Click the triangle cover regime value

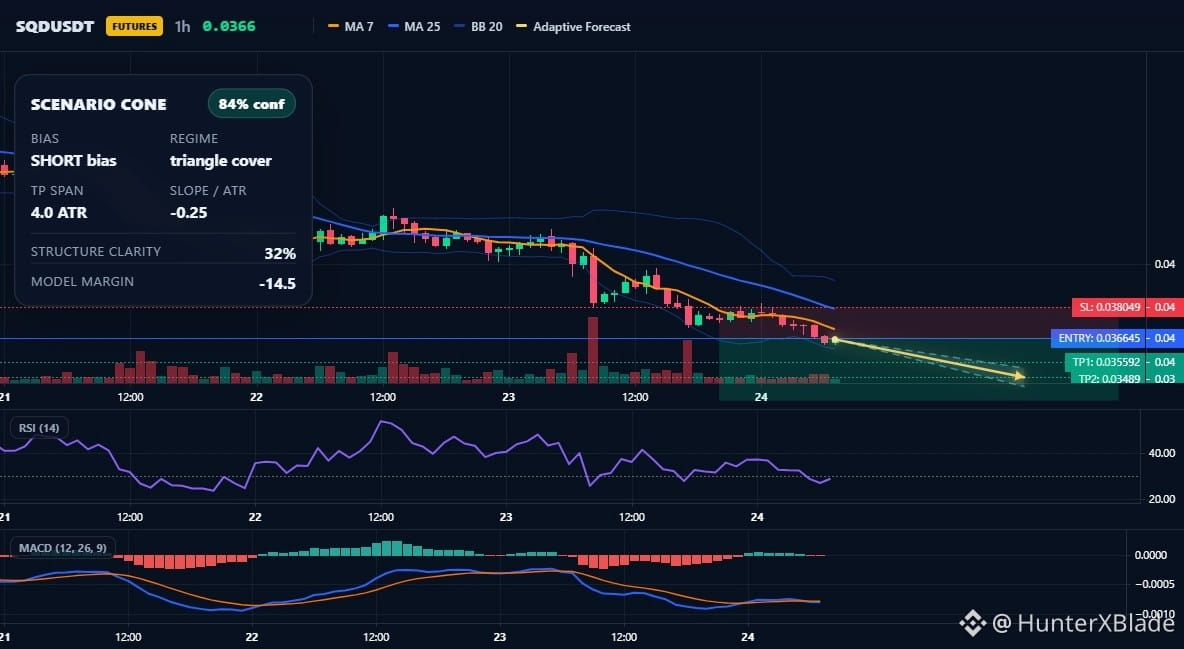pyautogui.click(x=220, y=160)
